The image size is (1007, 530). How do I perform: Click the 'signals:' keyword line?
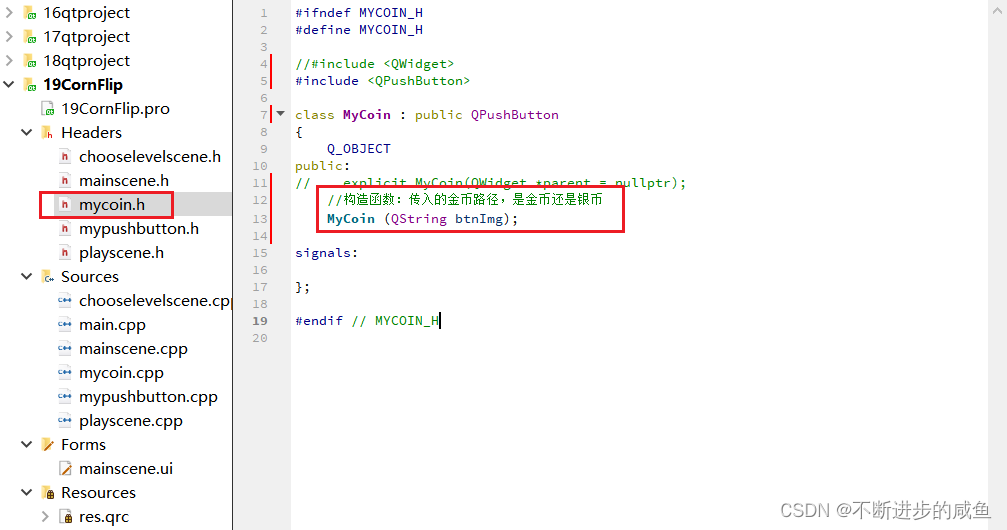pyautogui.click(x=326, y=253)
